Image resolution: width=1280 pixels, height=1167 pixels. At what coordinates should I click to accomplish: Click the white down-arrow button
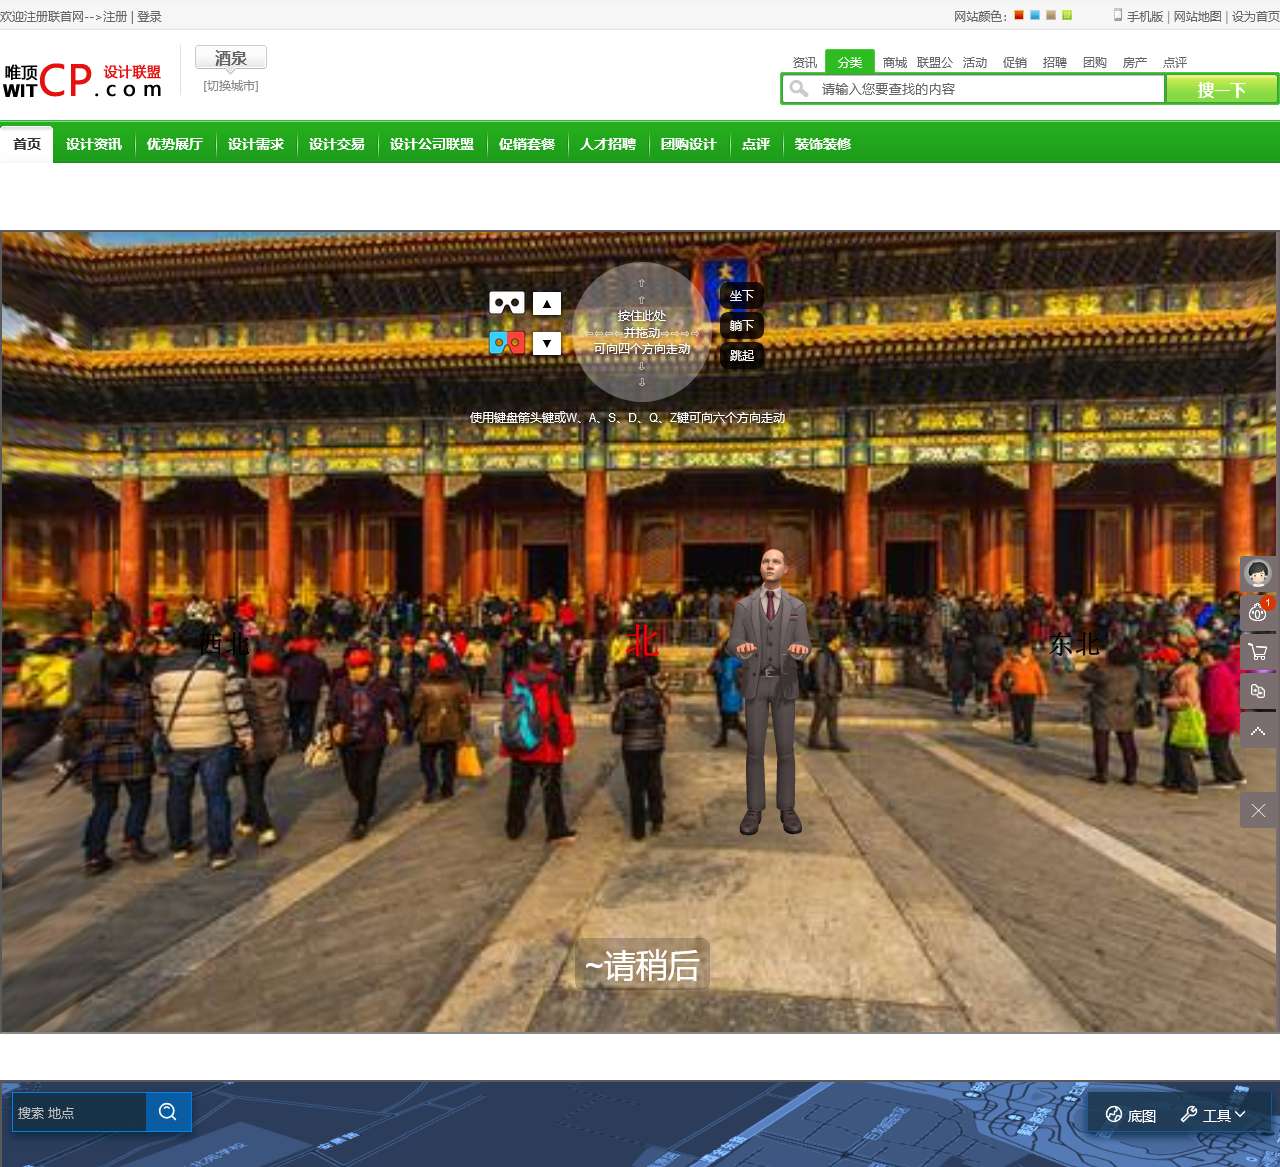coord(547,344)
